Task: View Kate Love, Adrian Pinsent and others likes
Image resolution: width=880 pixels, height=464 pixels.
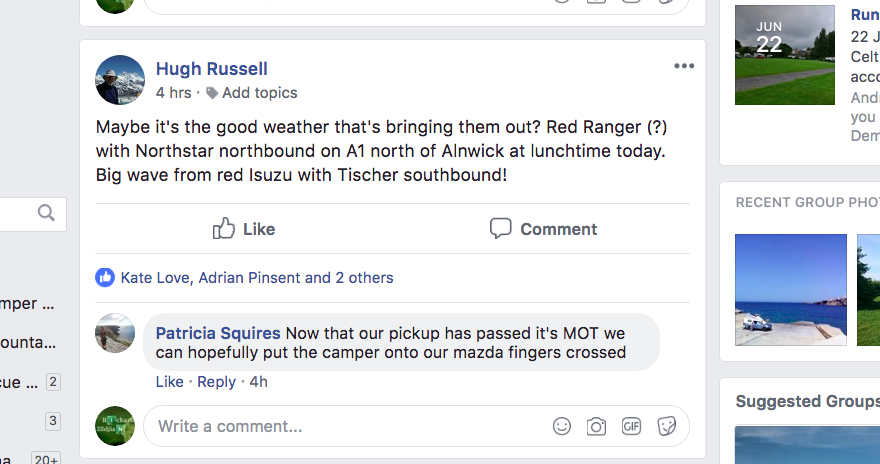Action: click(x=257, y=278)
